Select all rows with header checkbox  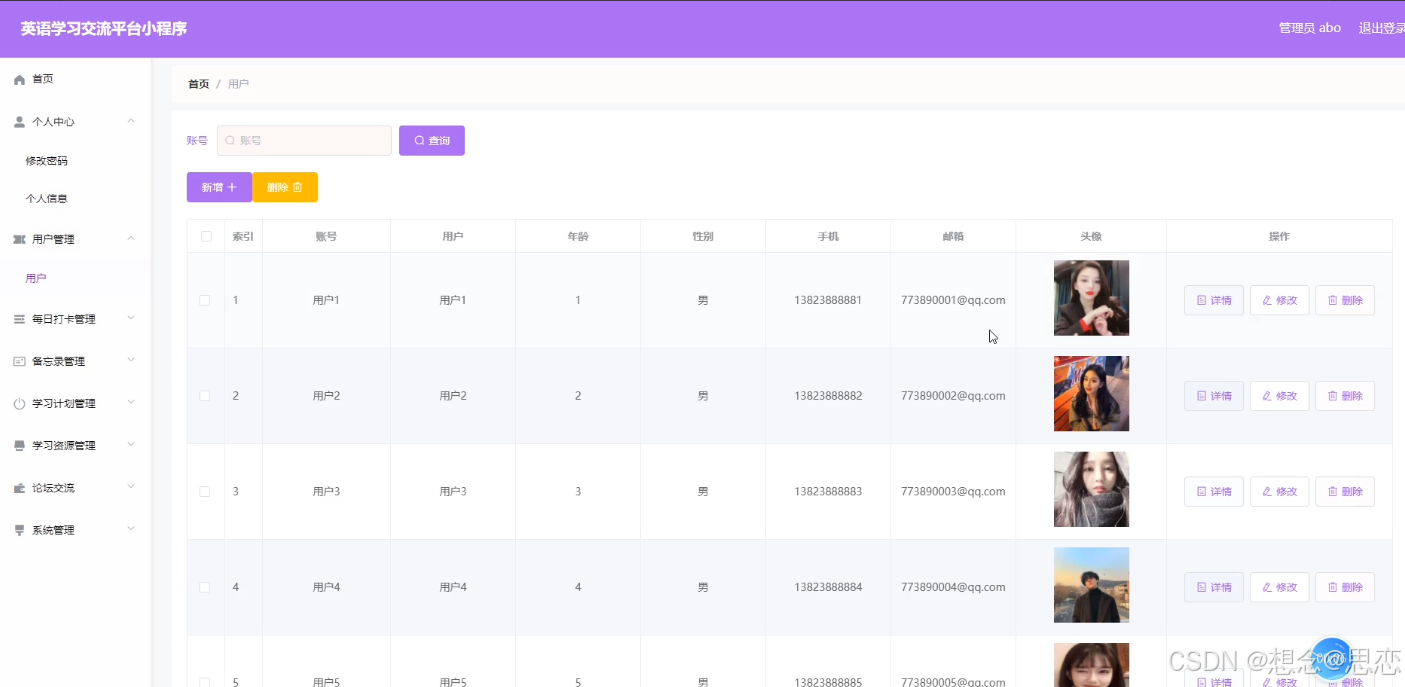click(x=206, y=237)
